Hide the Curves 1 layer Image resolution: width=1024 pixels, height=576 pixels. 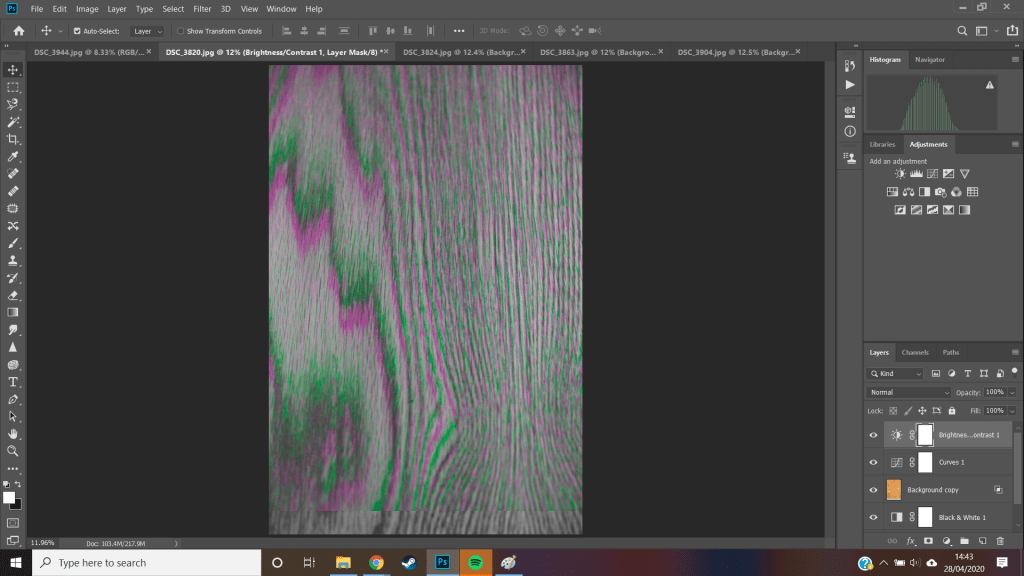pos(873,463)
